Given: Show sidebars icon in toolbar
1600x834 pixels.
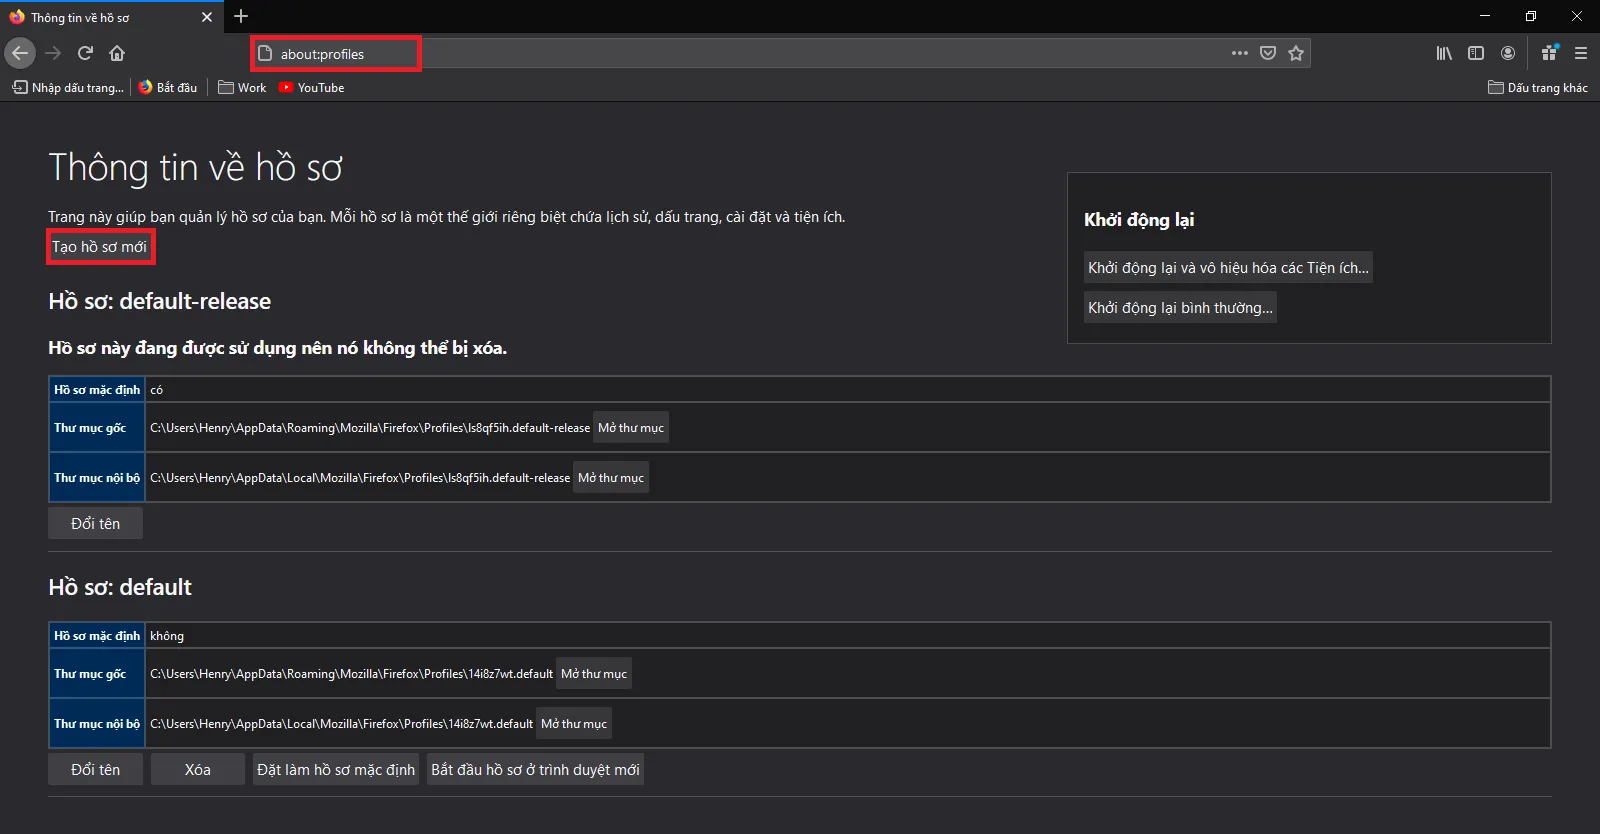Looking at the screenshot, I should tap(1476, 53).
